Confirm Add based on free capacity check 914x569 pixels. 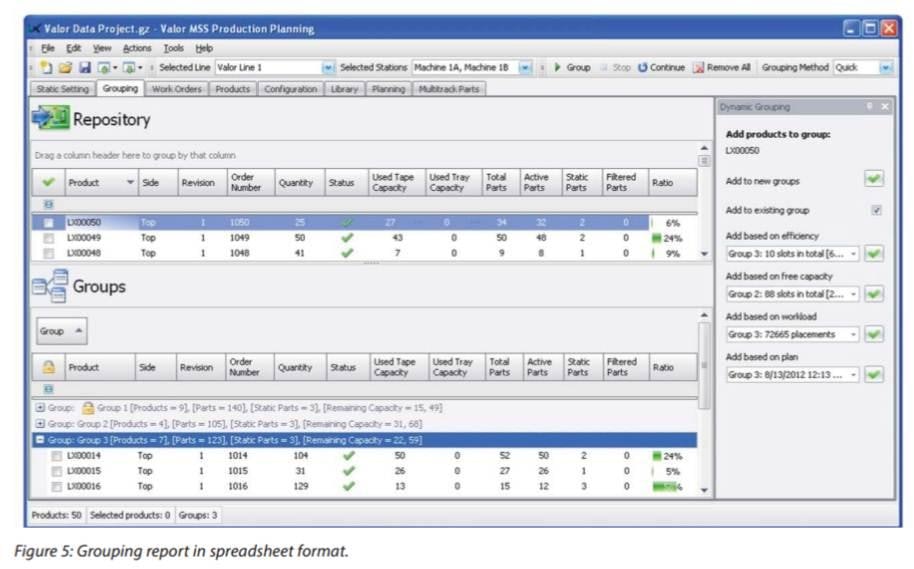[874, 294]
